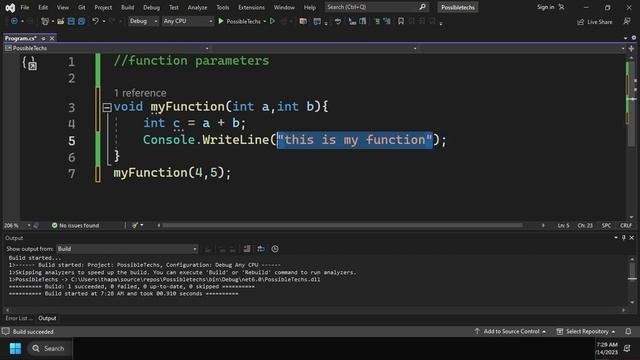Open dropdown arrow next to PossibleTechs start
The image size is (640, 360).
pyautogui.click(x=264, y=21)
